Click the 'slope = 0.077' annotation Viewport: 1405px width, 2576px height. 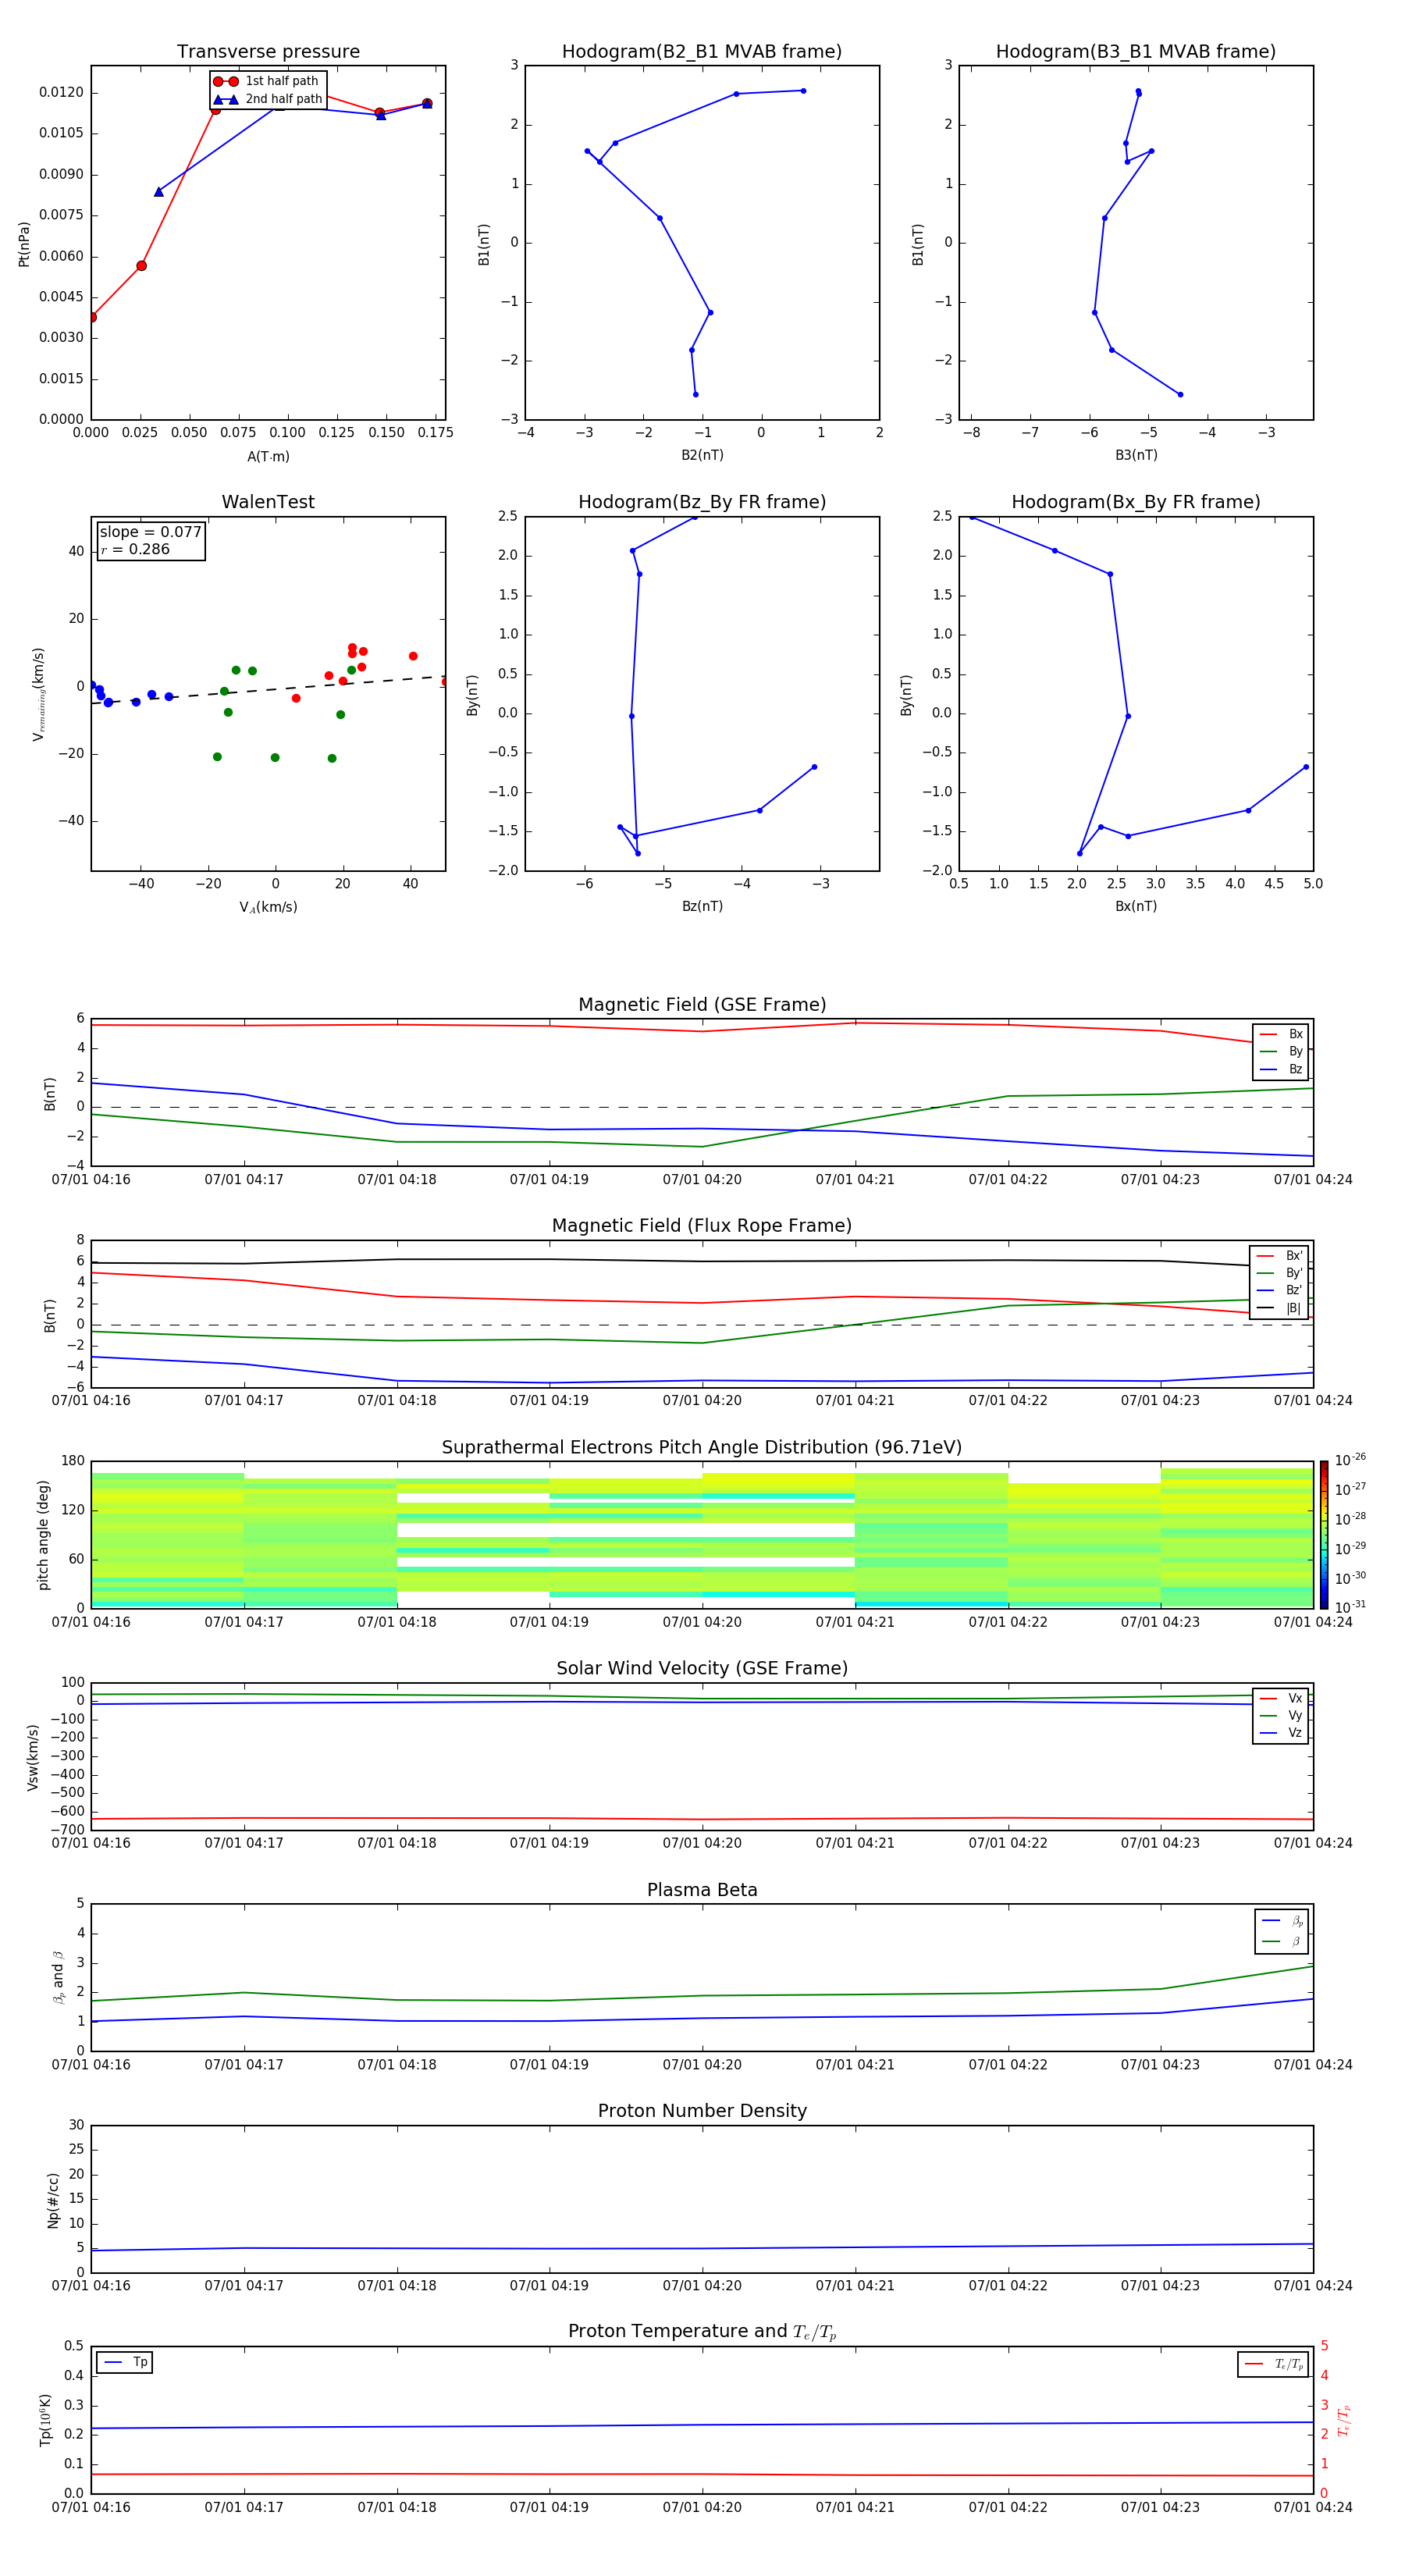[x=151, y=532]
